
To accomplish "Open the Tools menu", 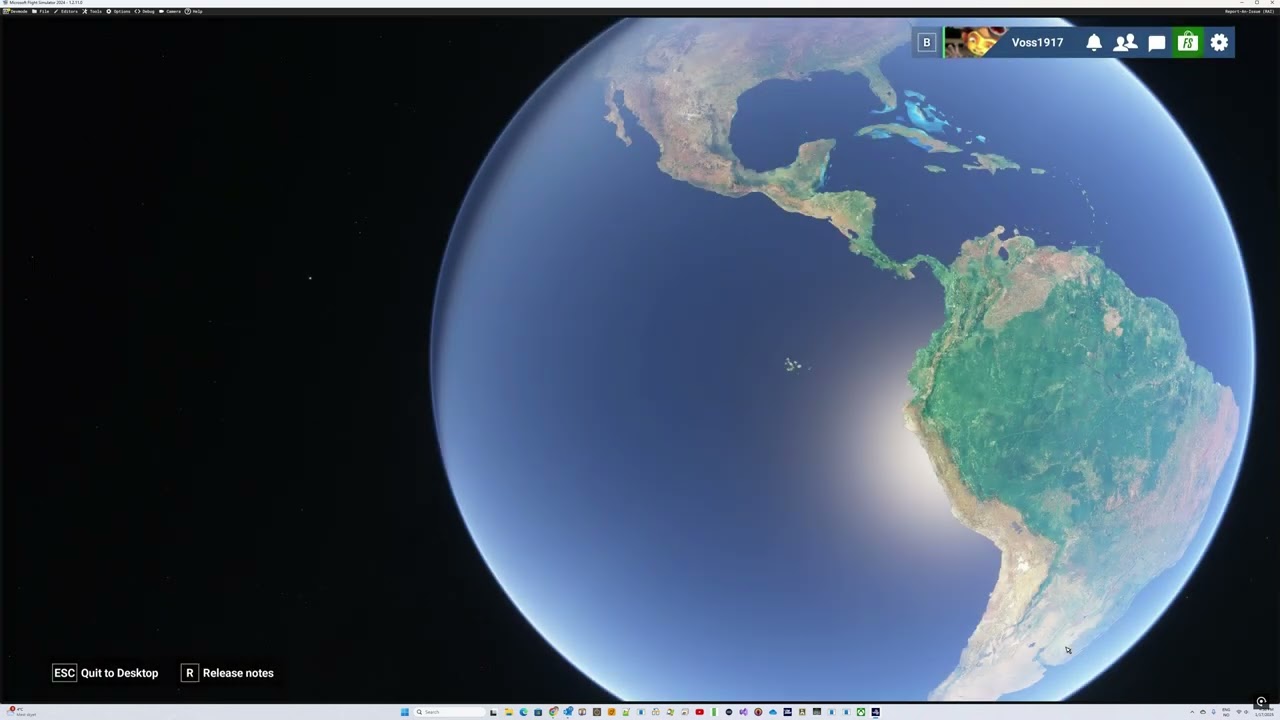I will coord(92,11).
